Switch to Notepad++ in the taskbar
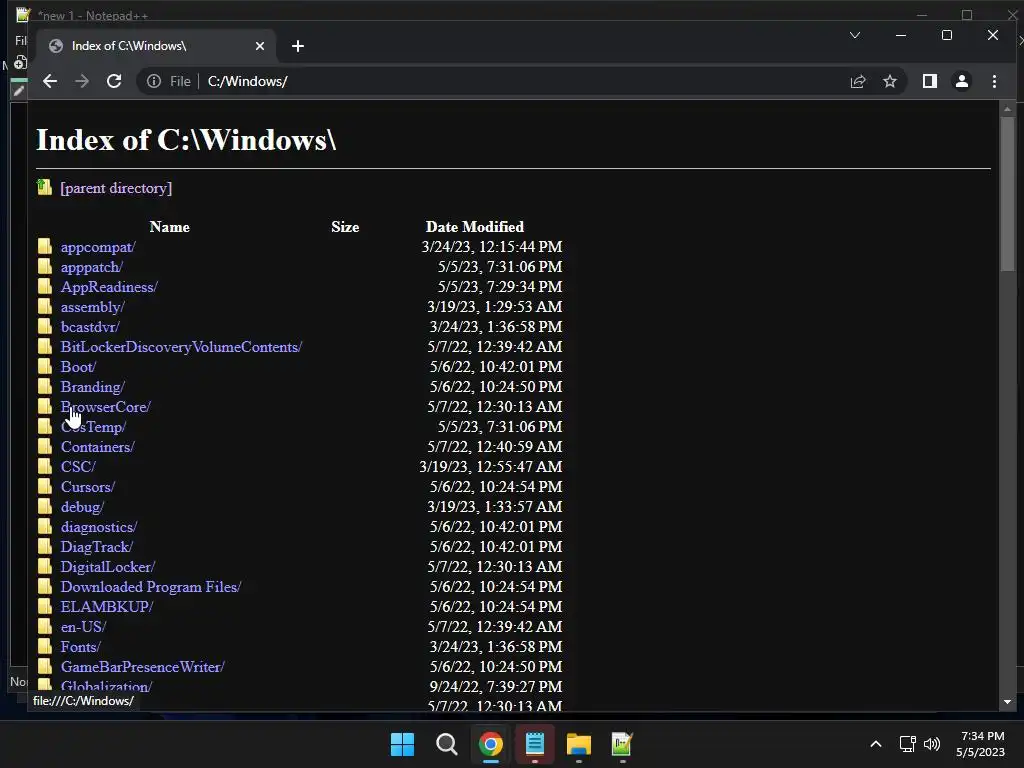 622,744
